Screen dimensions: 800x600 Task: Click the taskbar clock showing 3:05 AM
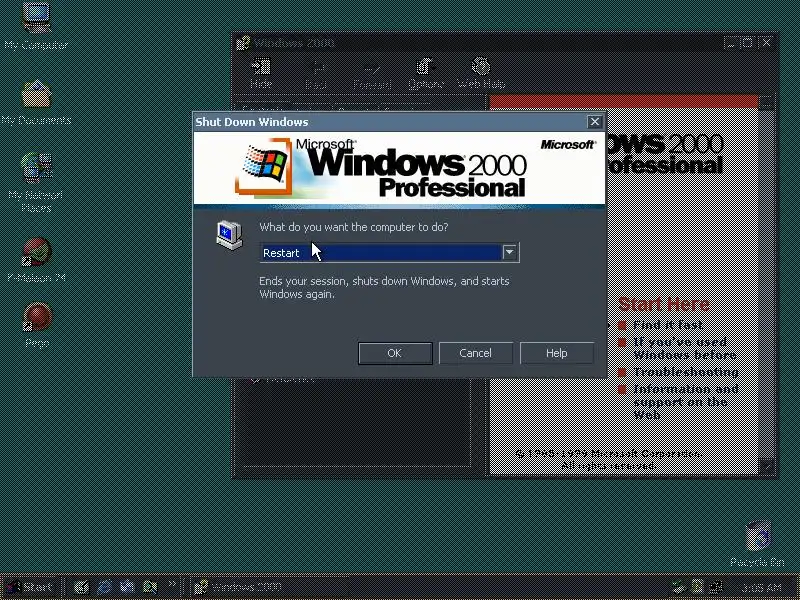(761, 588)
